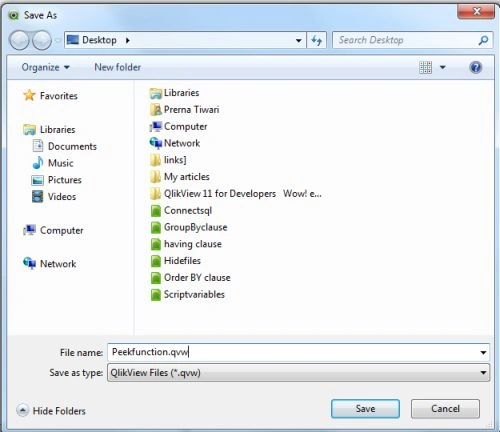Click the Change your view grid icon
The height and width of the screenshot is (432, 500).
pyautogui.click(x=425, y=67)
